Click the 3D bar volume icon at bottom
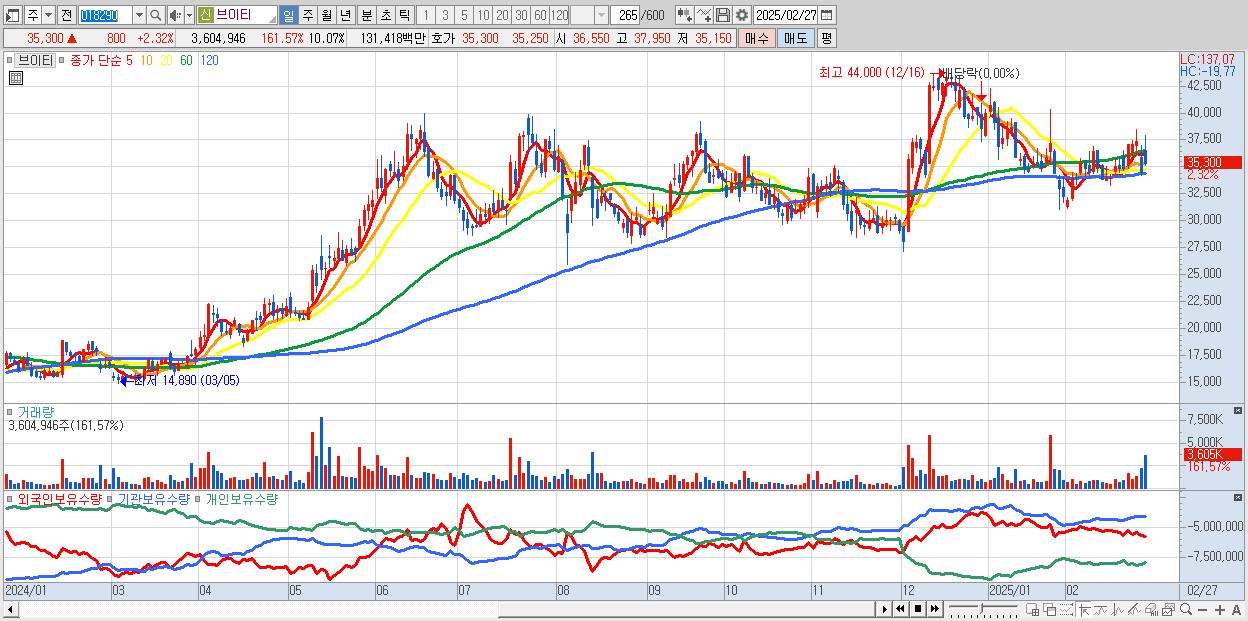Viewport: 1248px width, 621px height. tap(1152, 609)
